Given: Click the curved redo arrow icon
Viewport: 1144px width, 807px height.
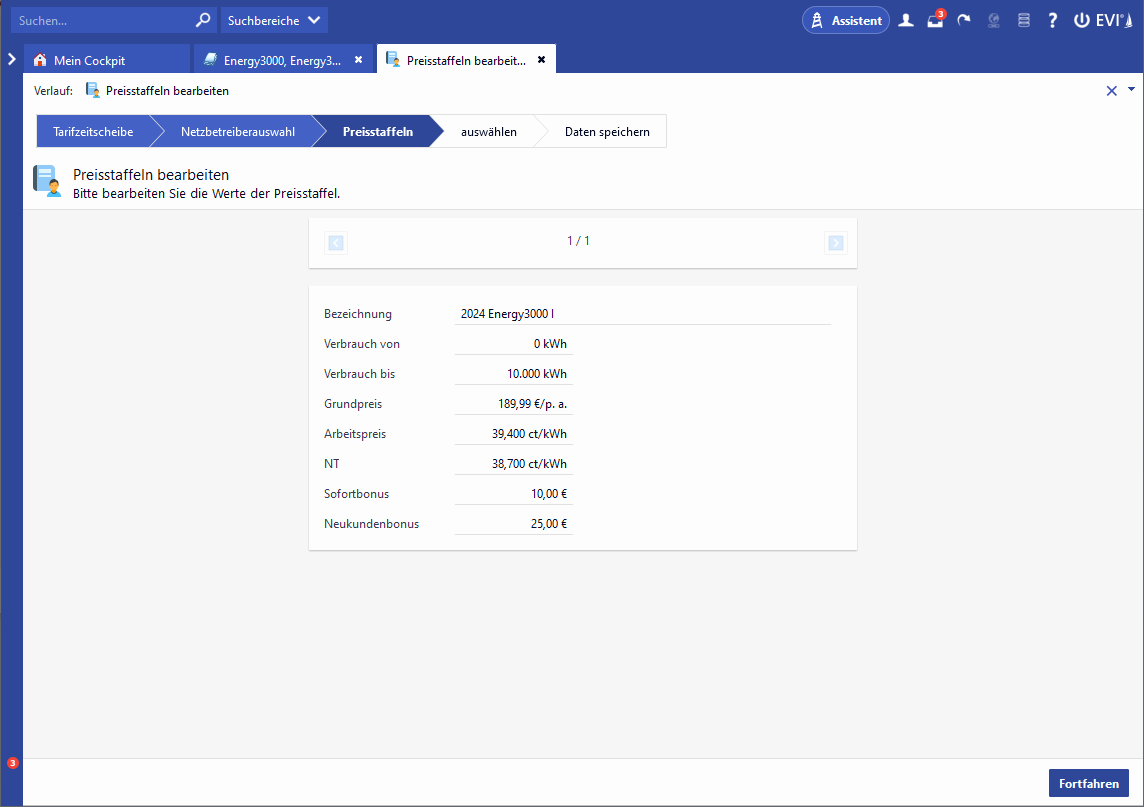Looking at the screenshot, I should [964, 20].
